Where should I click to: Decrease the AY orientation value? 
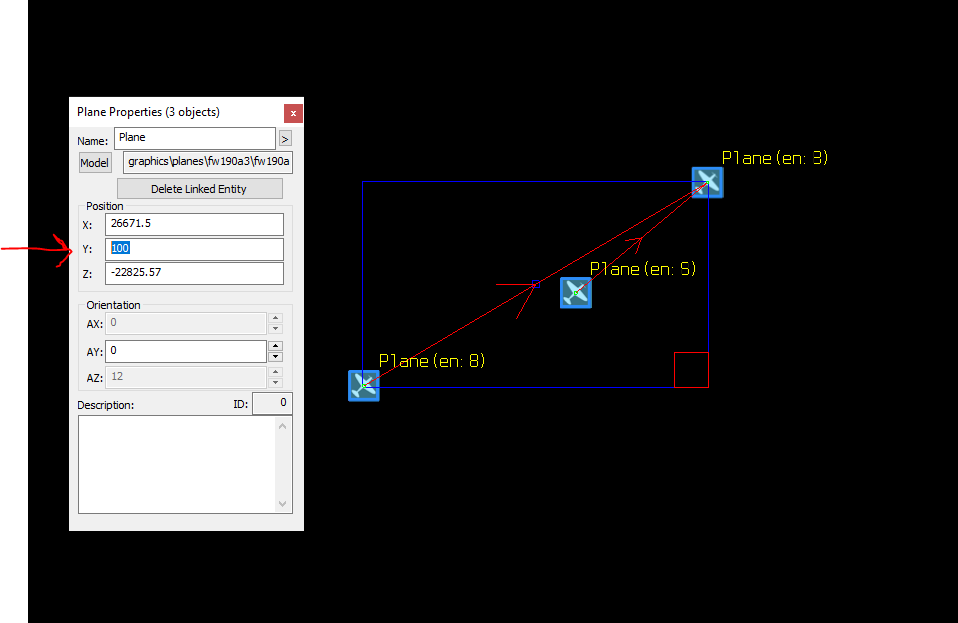coord(276,357)
